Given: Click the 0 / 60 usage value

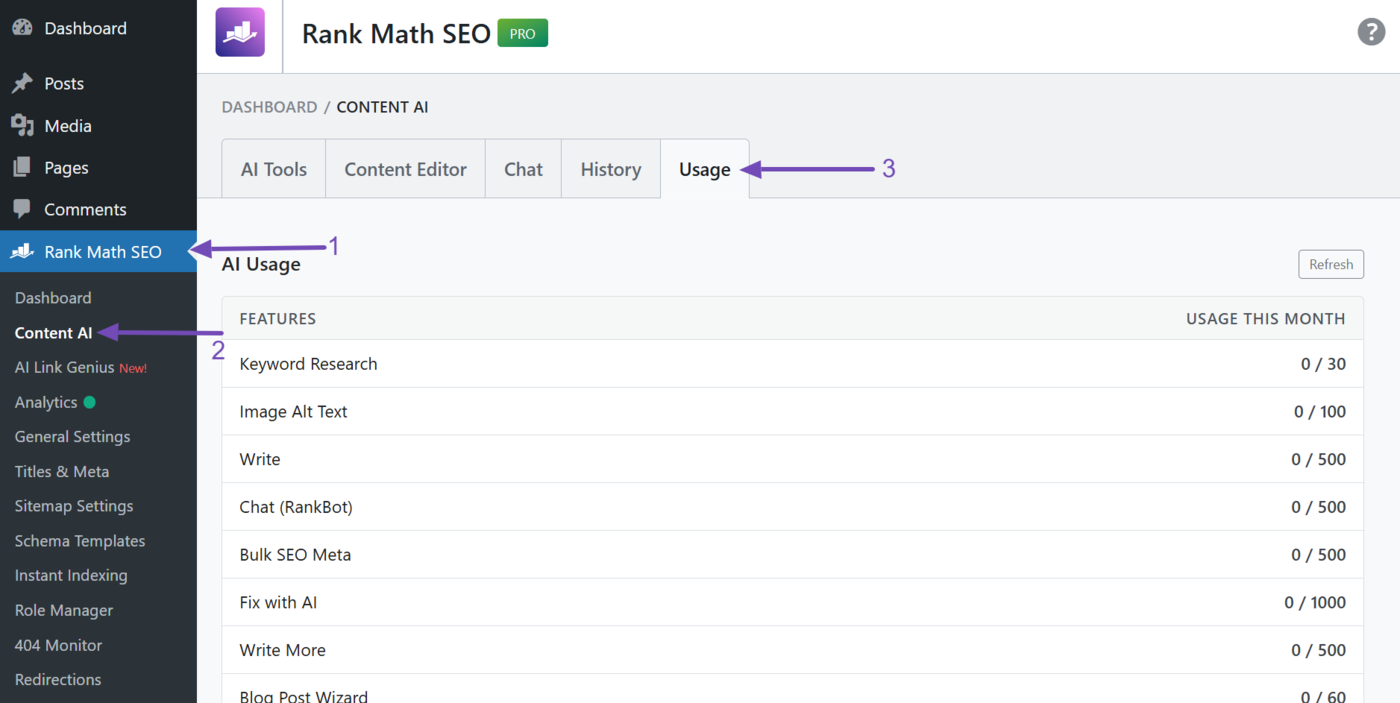Looking at the screenshot, I should pos(1323,697).
